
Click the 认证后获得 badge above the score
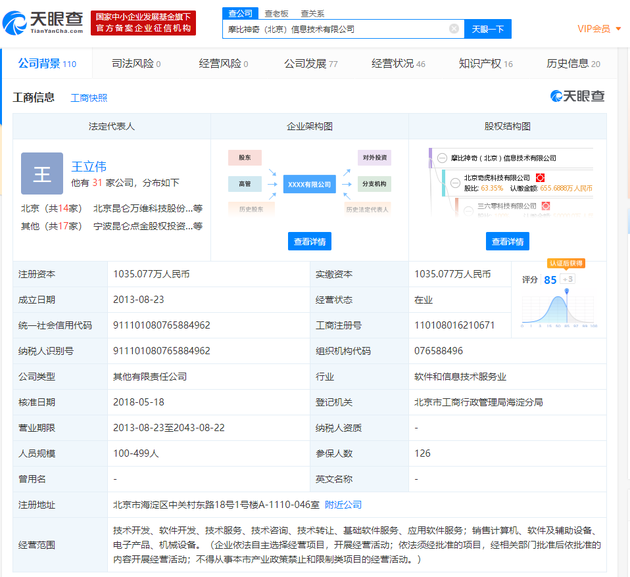(566, 263)
